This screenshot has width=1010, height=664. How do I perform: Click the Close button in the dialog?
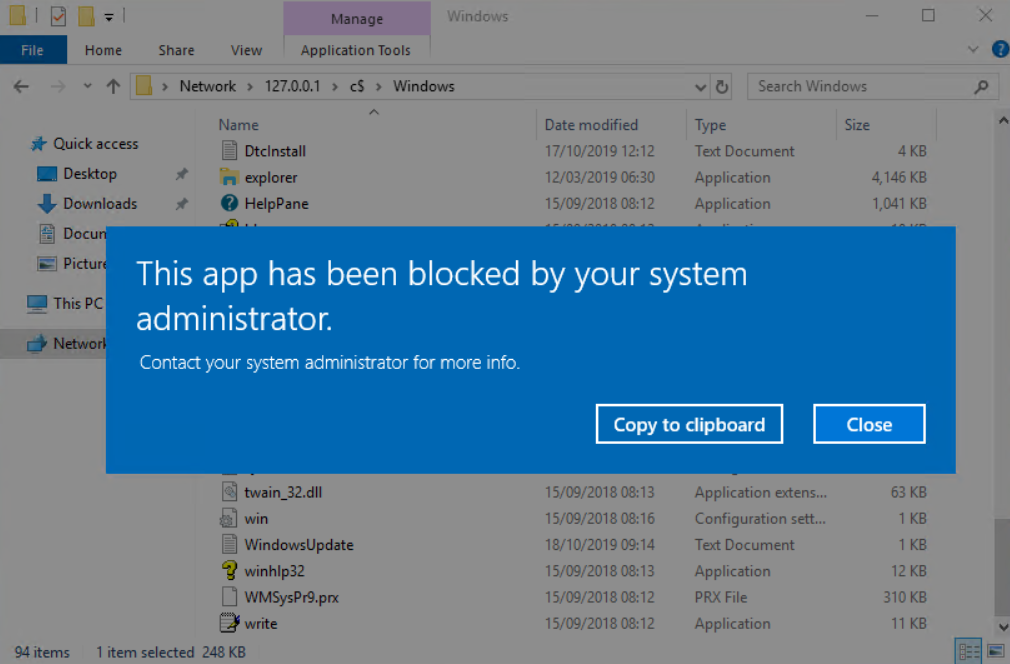[869, 424]
